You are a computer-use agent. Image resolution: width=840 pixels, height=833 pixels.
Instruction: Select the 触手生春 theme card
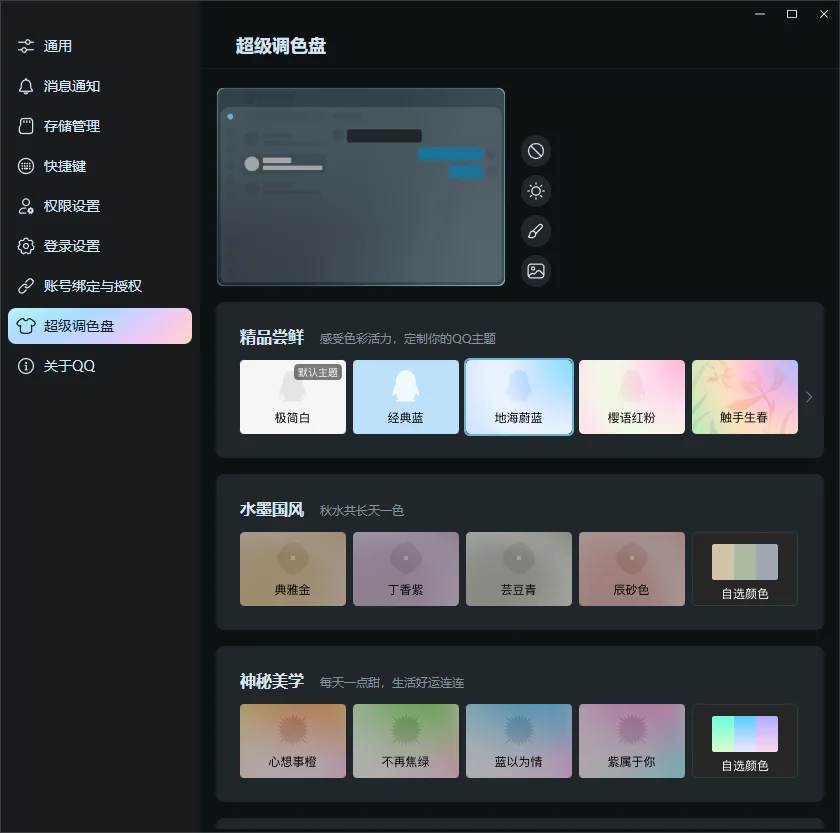tap(745, 397)
